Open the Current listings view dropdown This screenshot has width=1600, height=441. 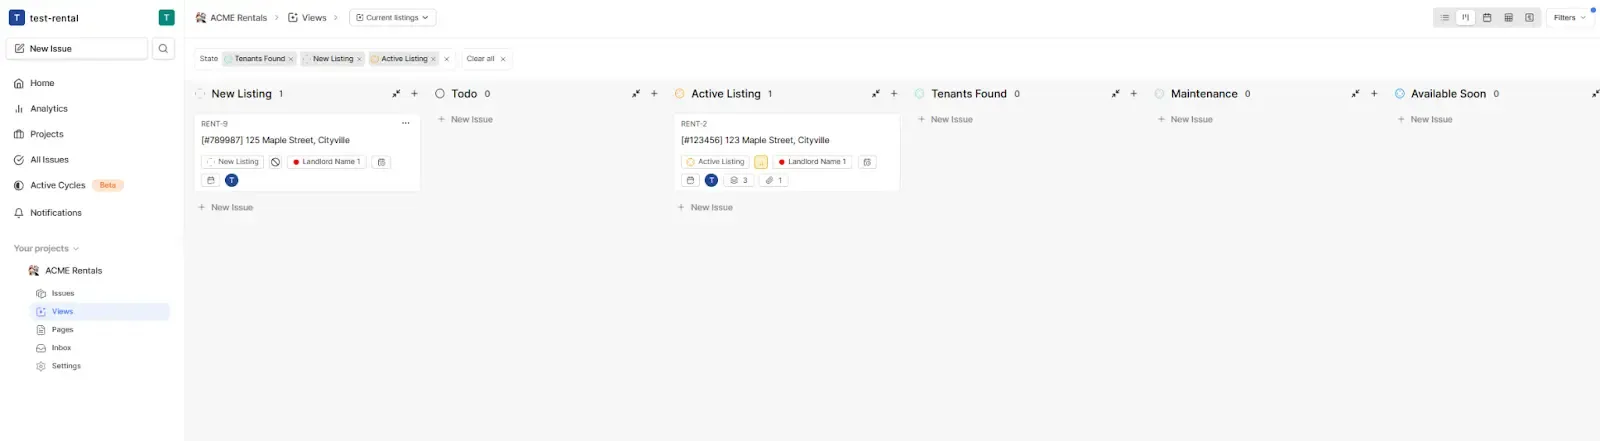click(x=392, y=18)
